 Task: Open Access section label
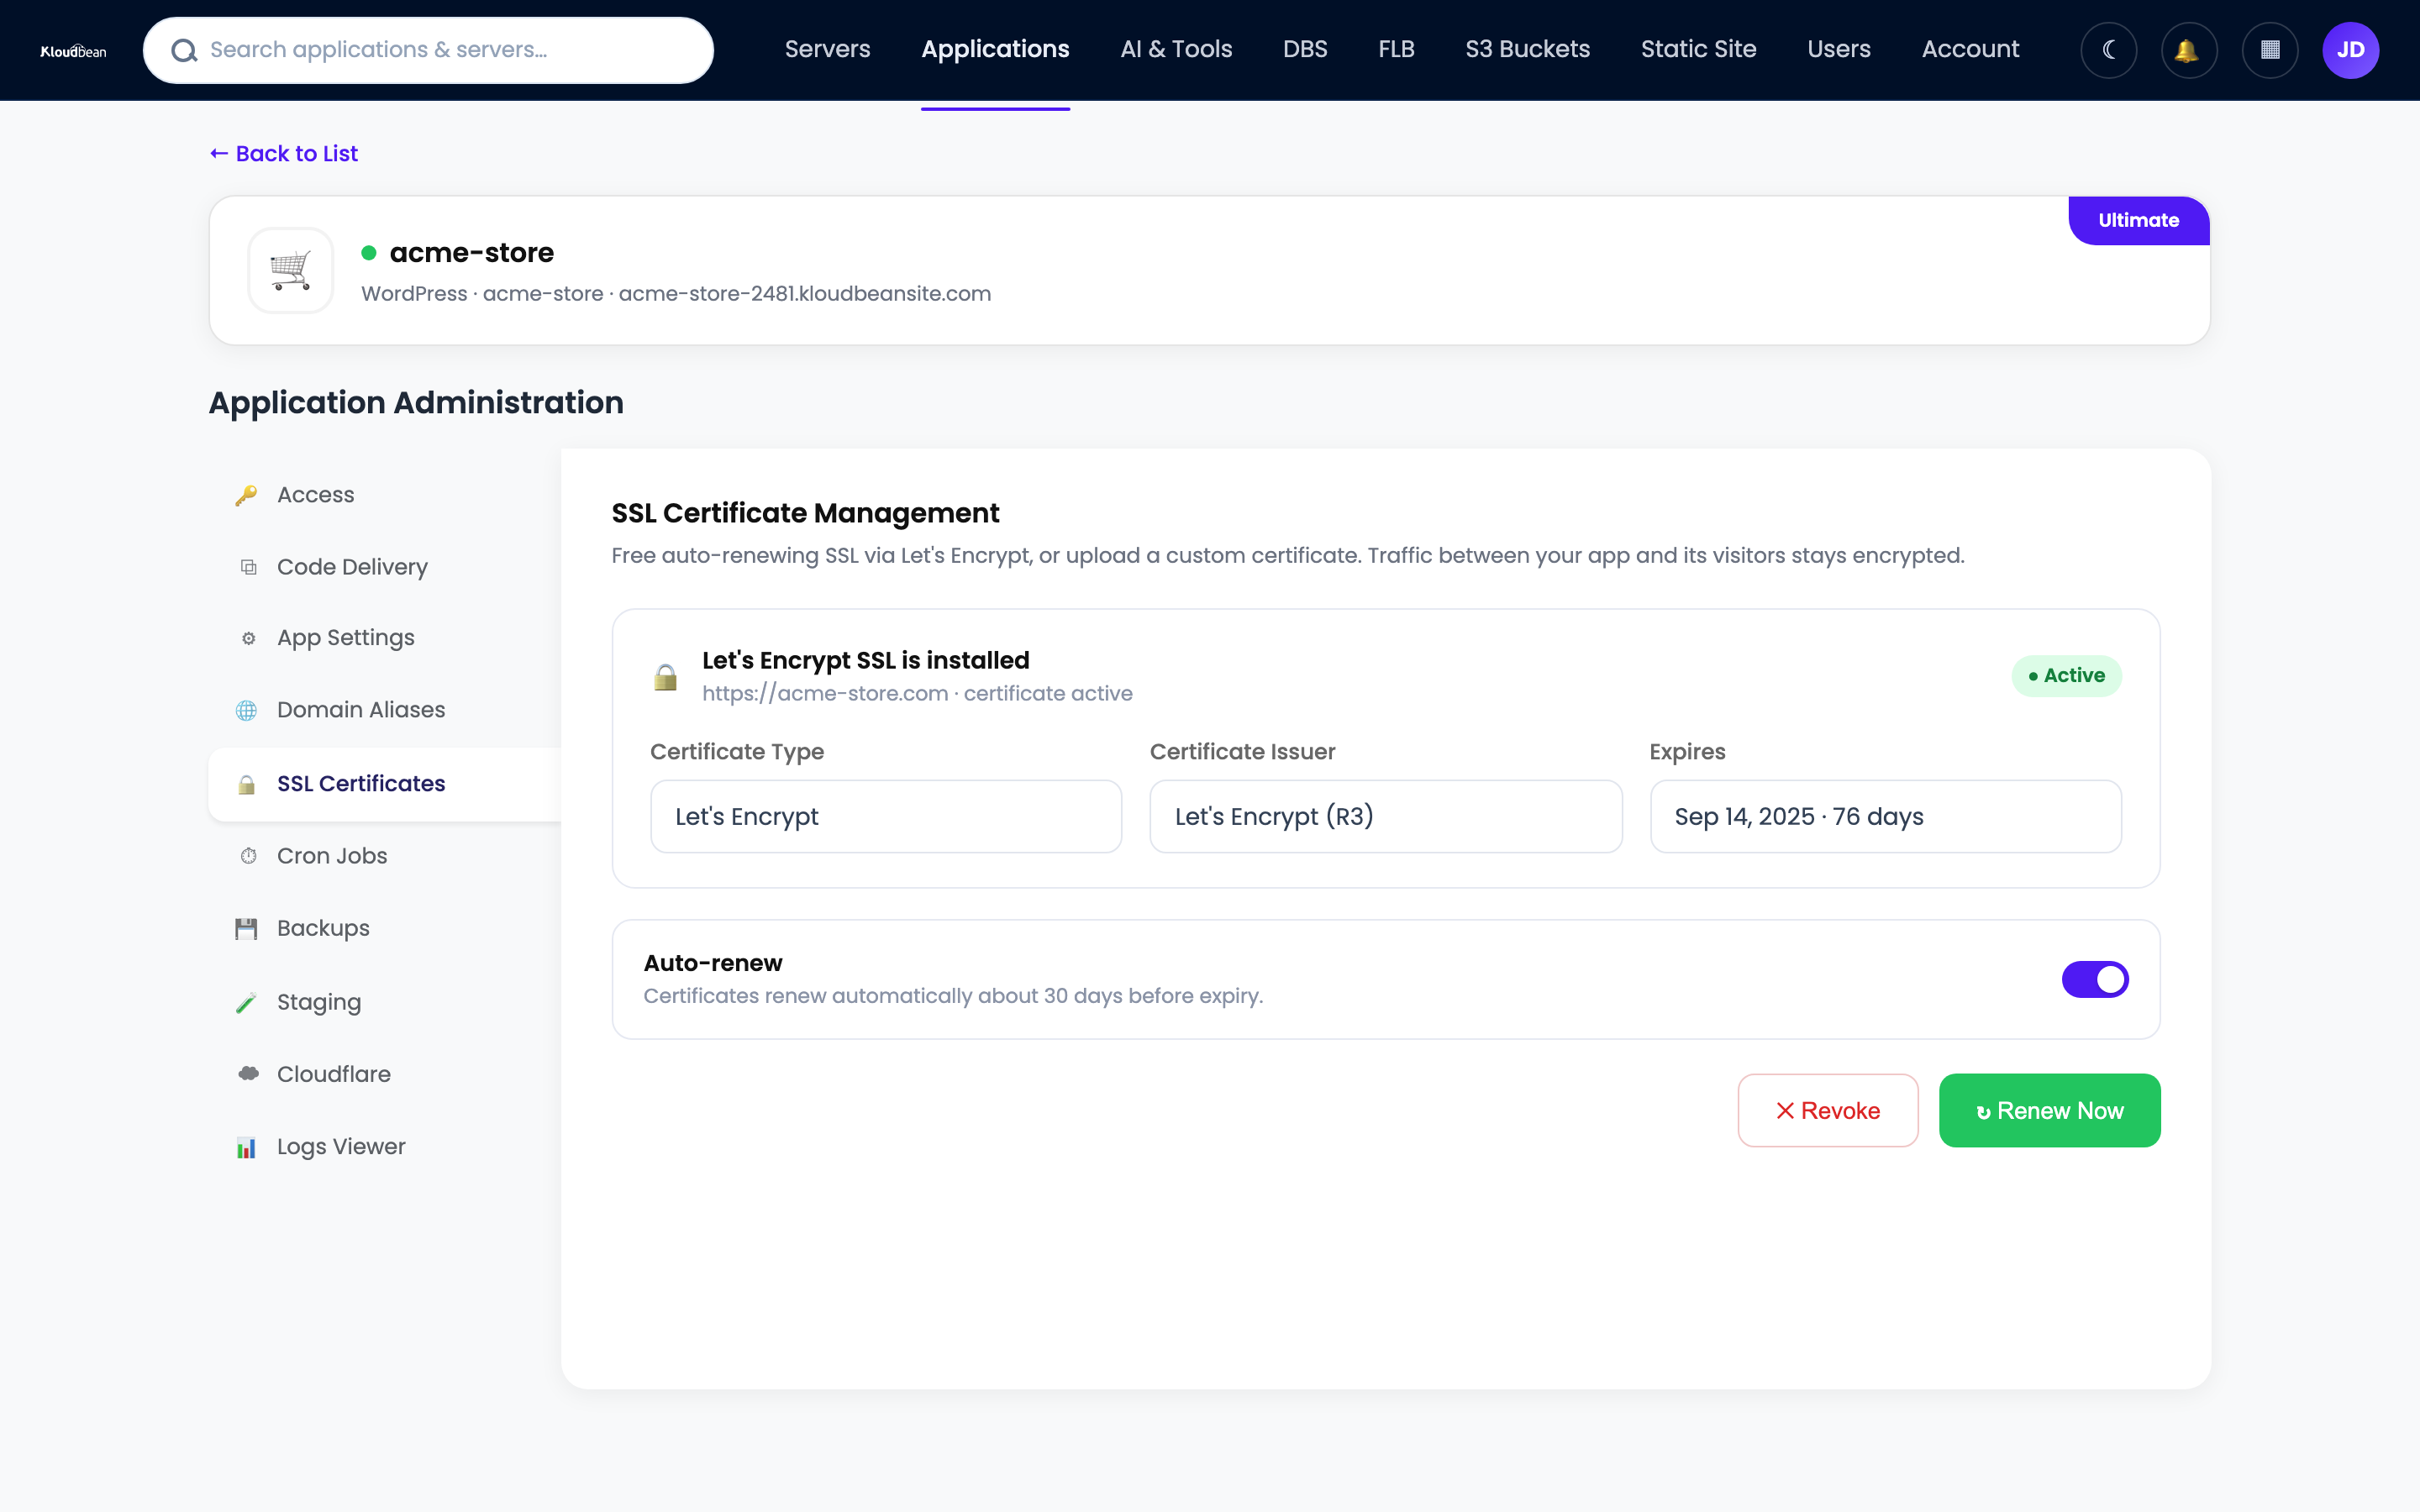coord(315,495)
